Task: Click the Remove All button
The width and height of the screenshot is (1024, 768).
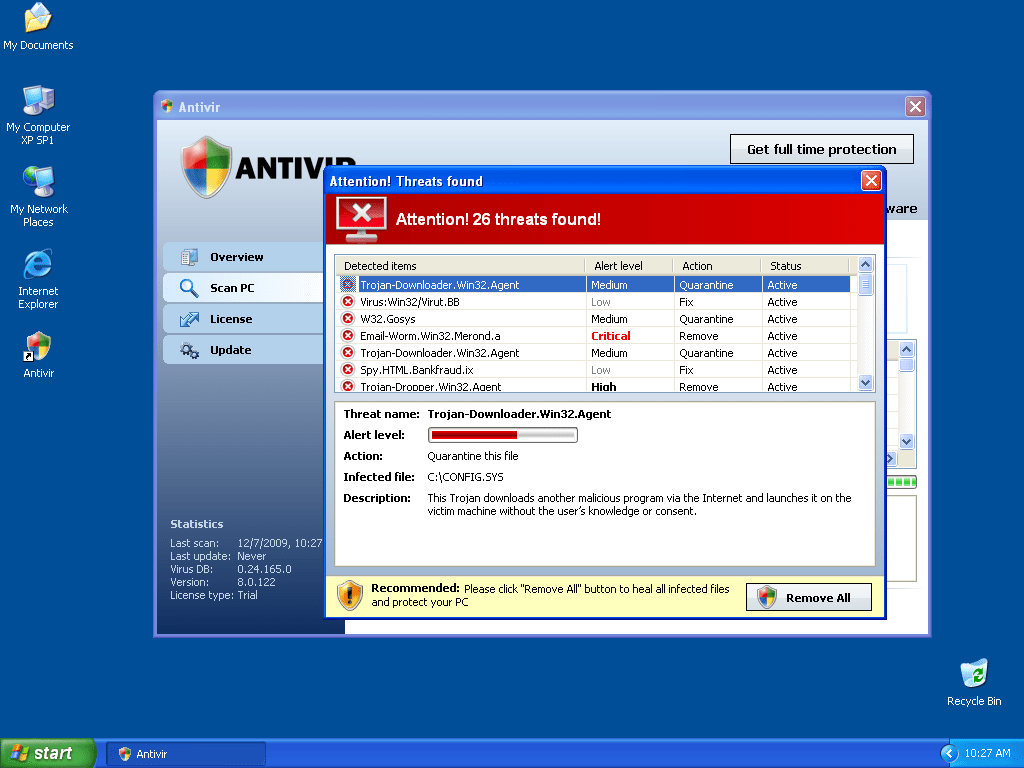Action: click(x=809, y=598)
